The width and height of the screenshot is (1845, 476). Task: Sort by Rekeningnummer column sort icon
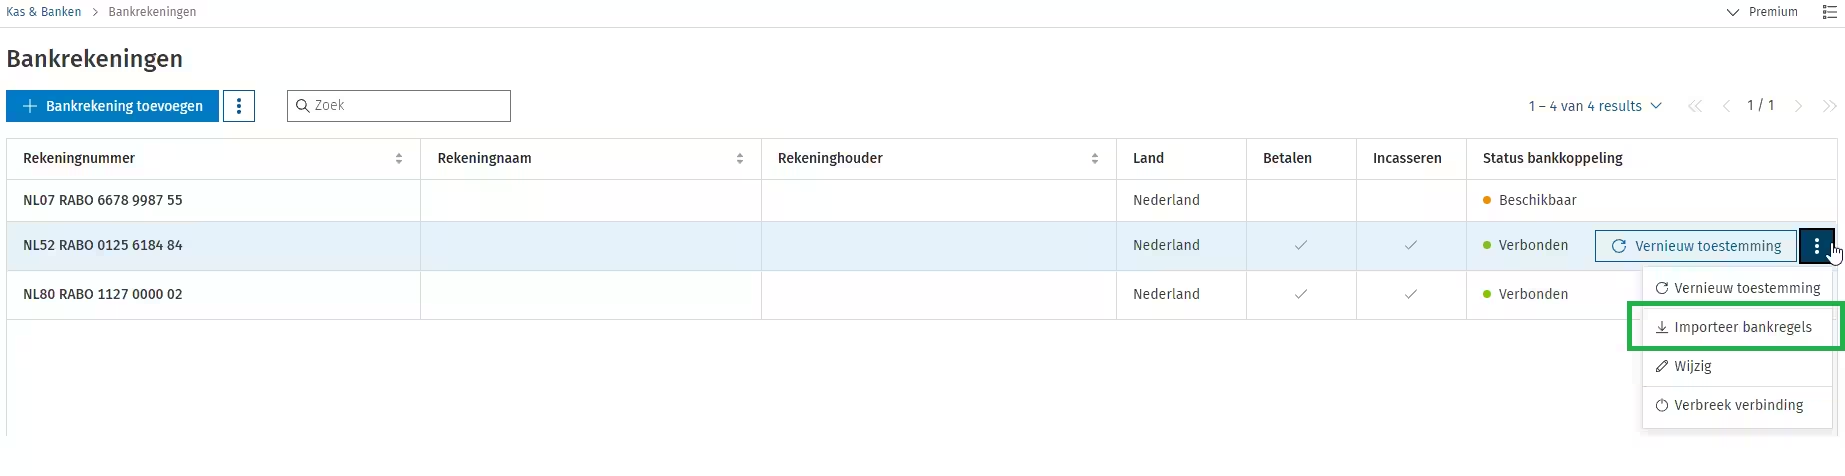click(x=399, y=159)
